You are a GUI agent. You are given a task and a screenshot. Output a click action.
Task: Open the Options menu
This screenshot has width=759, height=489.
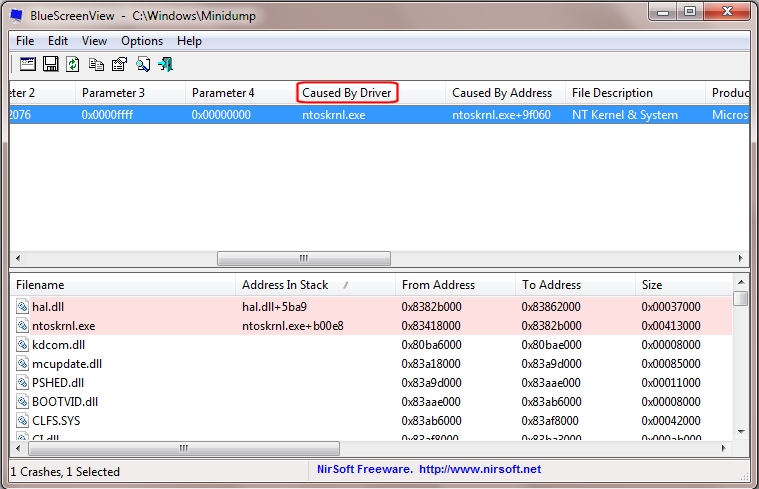pyautogui.click(x=142, y=41)
